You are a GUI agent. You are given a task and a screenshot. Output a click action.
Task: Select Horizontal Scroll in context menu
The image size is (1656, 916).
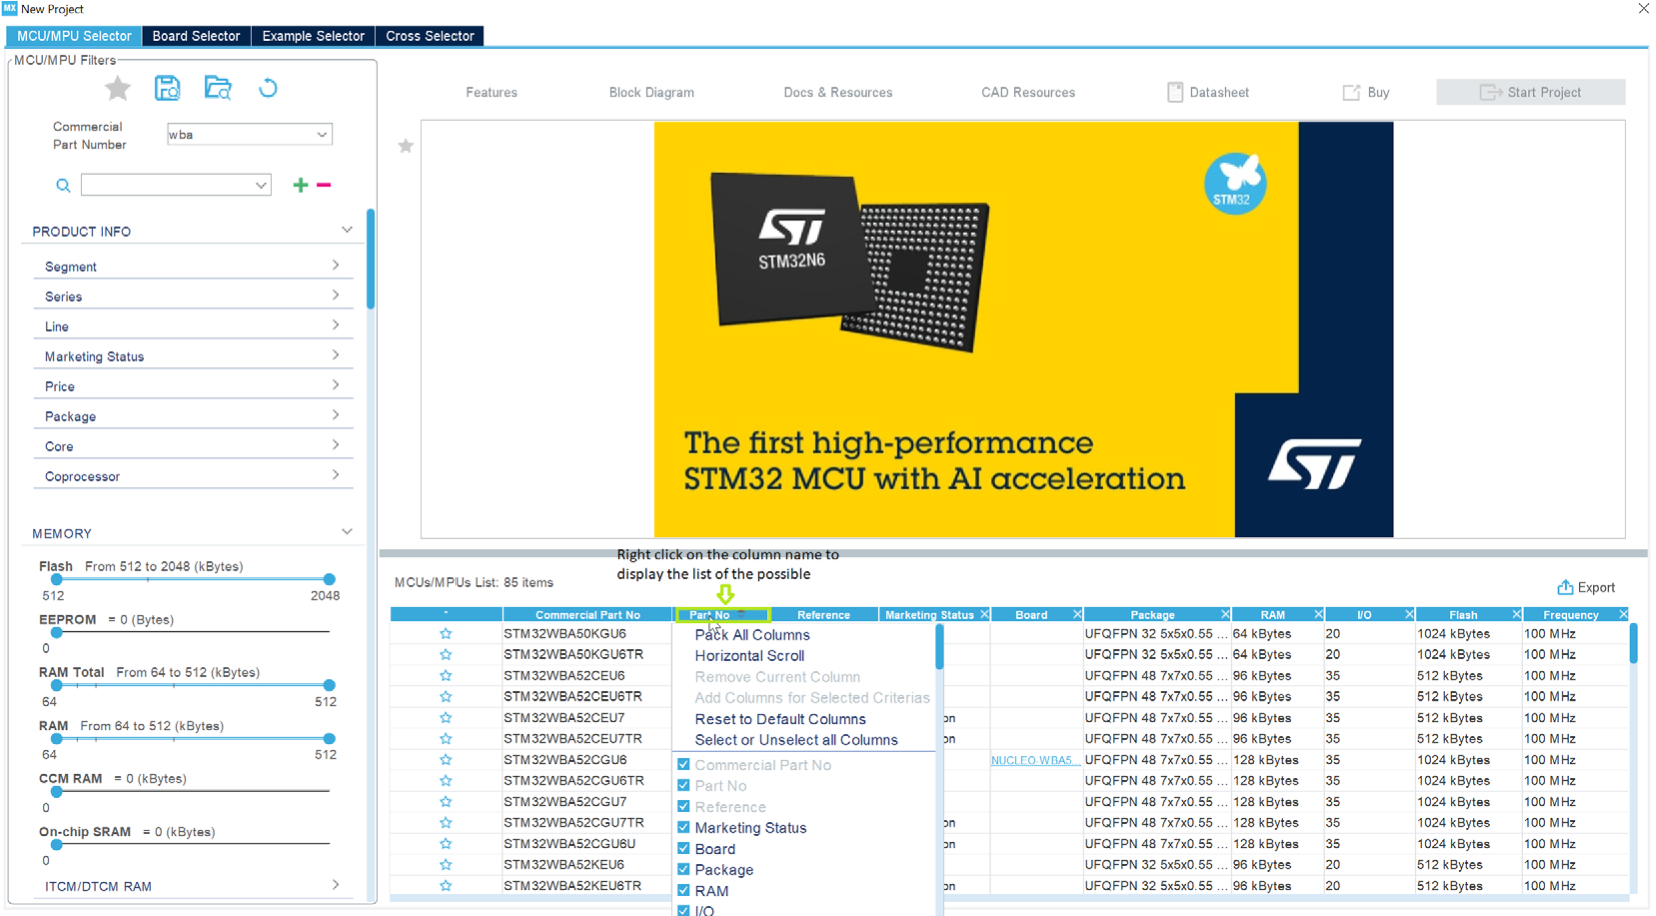749,656
